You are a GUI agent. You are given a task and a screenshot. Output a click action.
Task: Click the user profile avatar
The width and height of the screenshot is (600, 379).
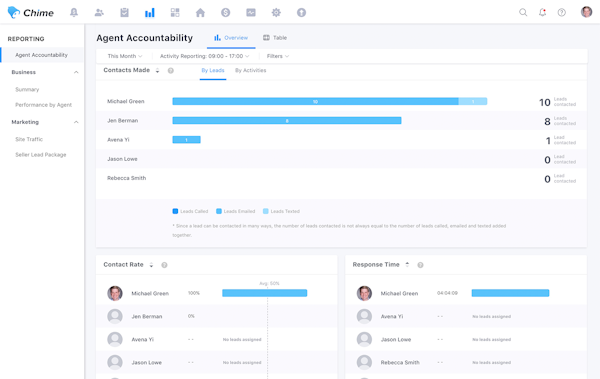point(586,12)
